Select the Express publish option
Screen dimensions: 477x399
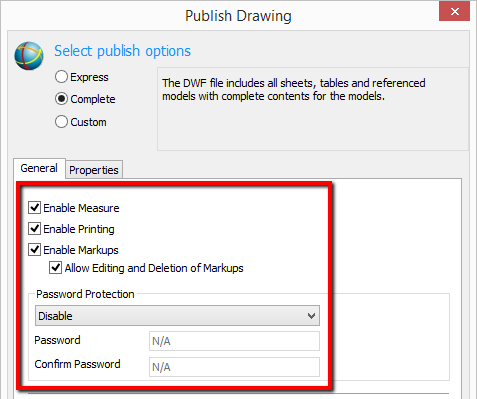tap(61, 77)
